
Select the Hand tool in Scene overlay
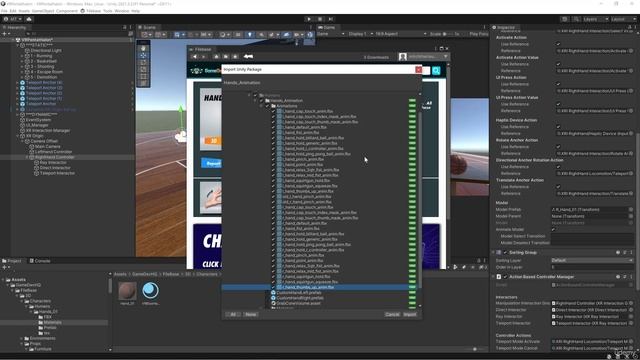143,48
